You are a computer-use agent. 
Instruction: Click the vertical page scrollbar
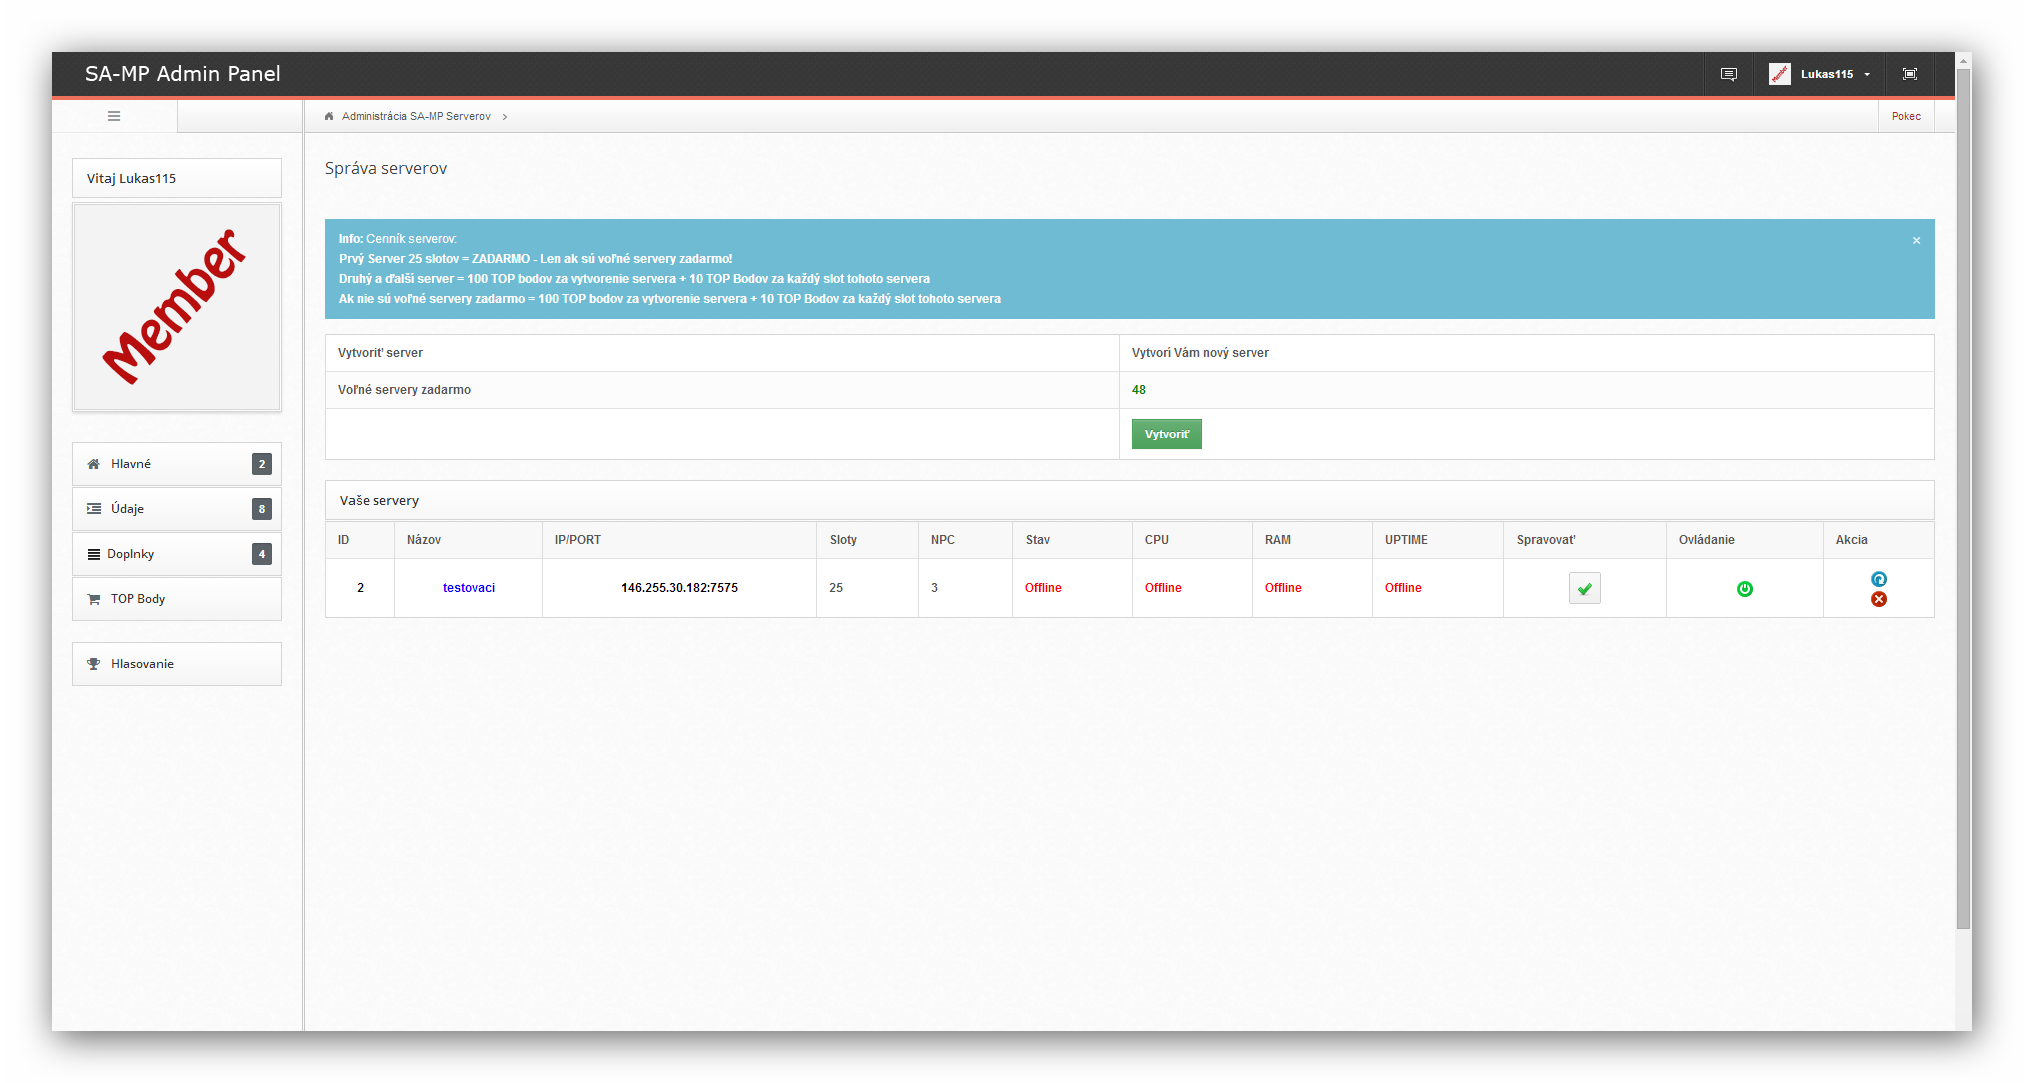(x=1963, y=500)
